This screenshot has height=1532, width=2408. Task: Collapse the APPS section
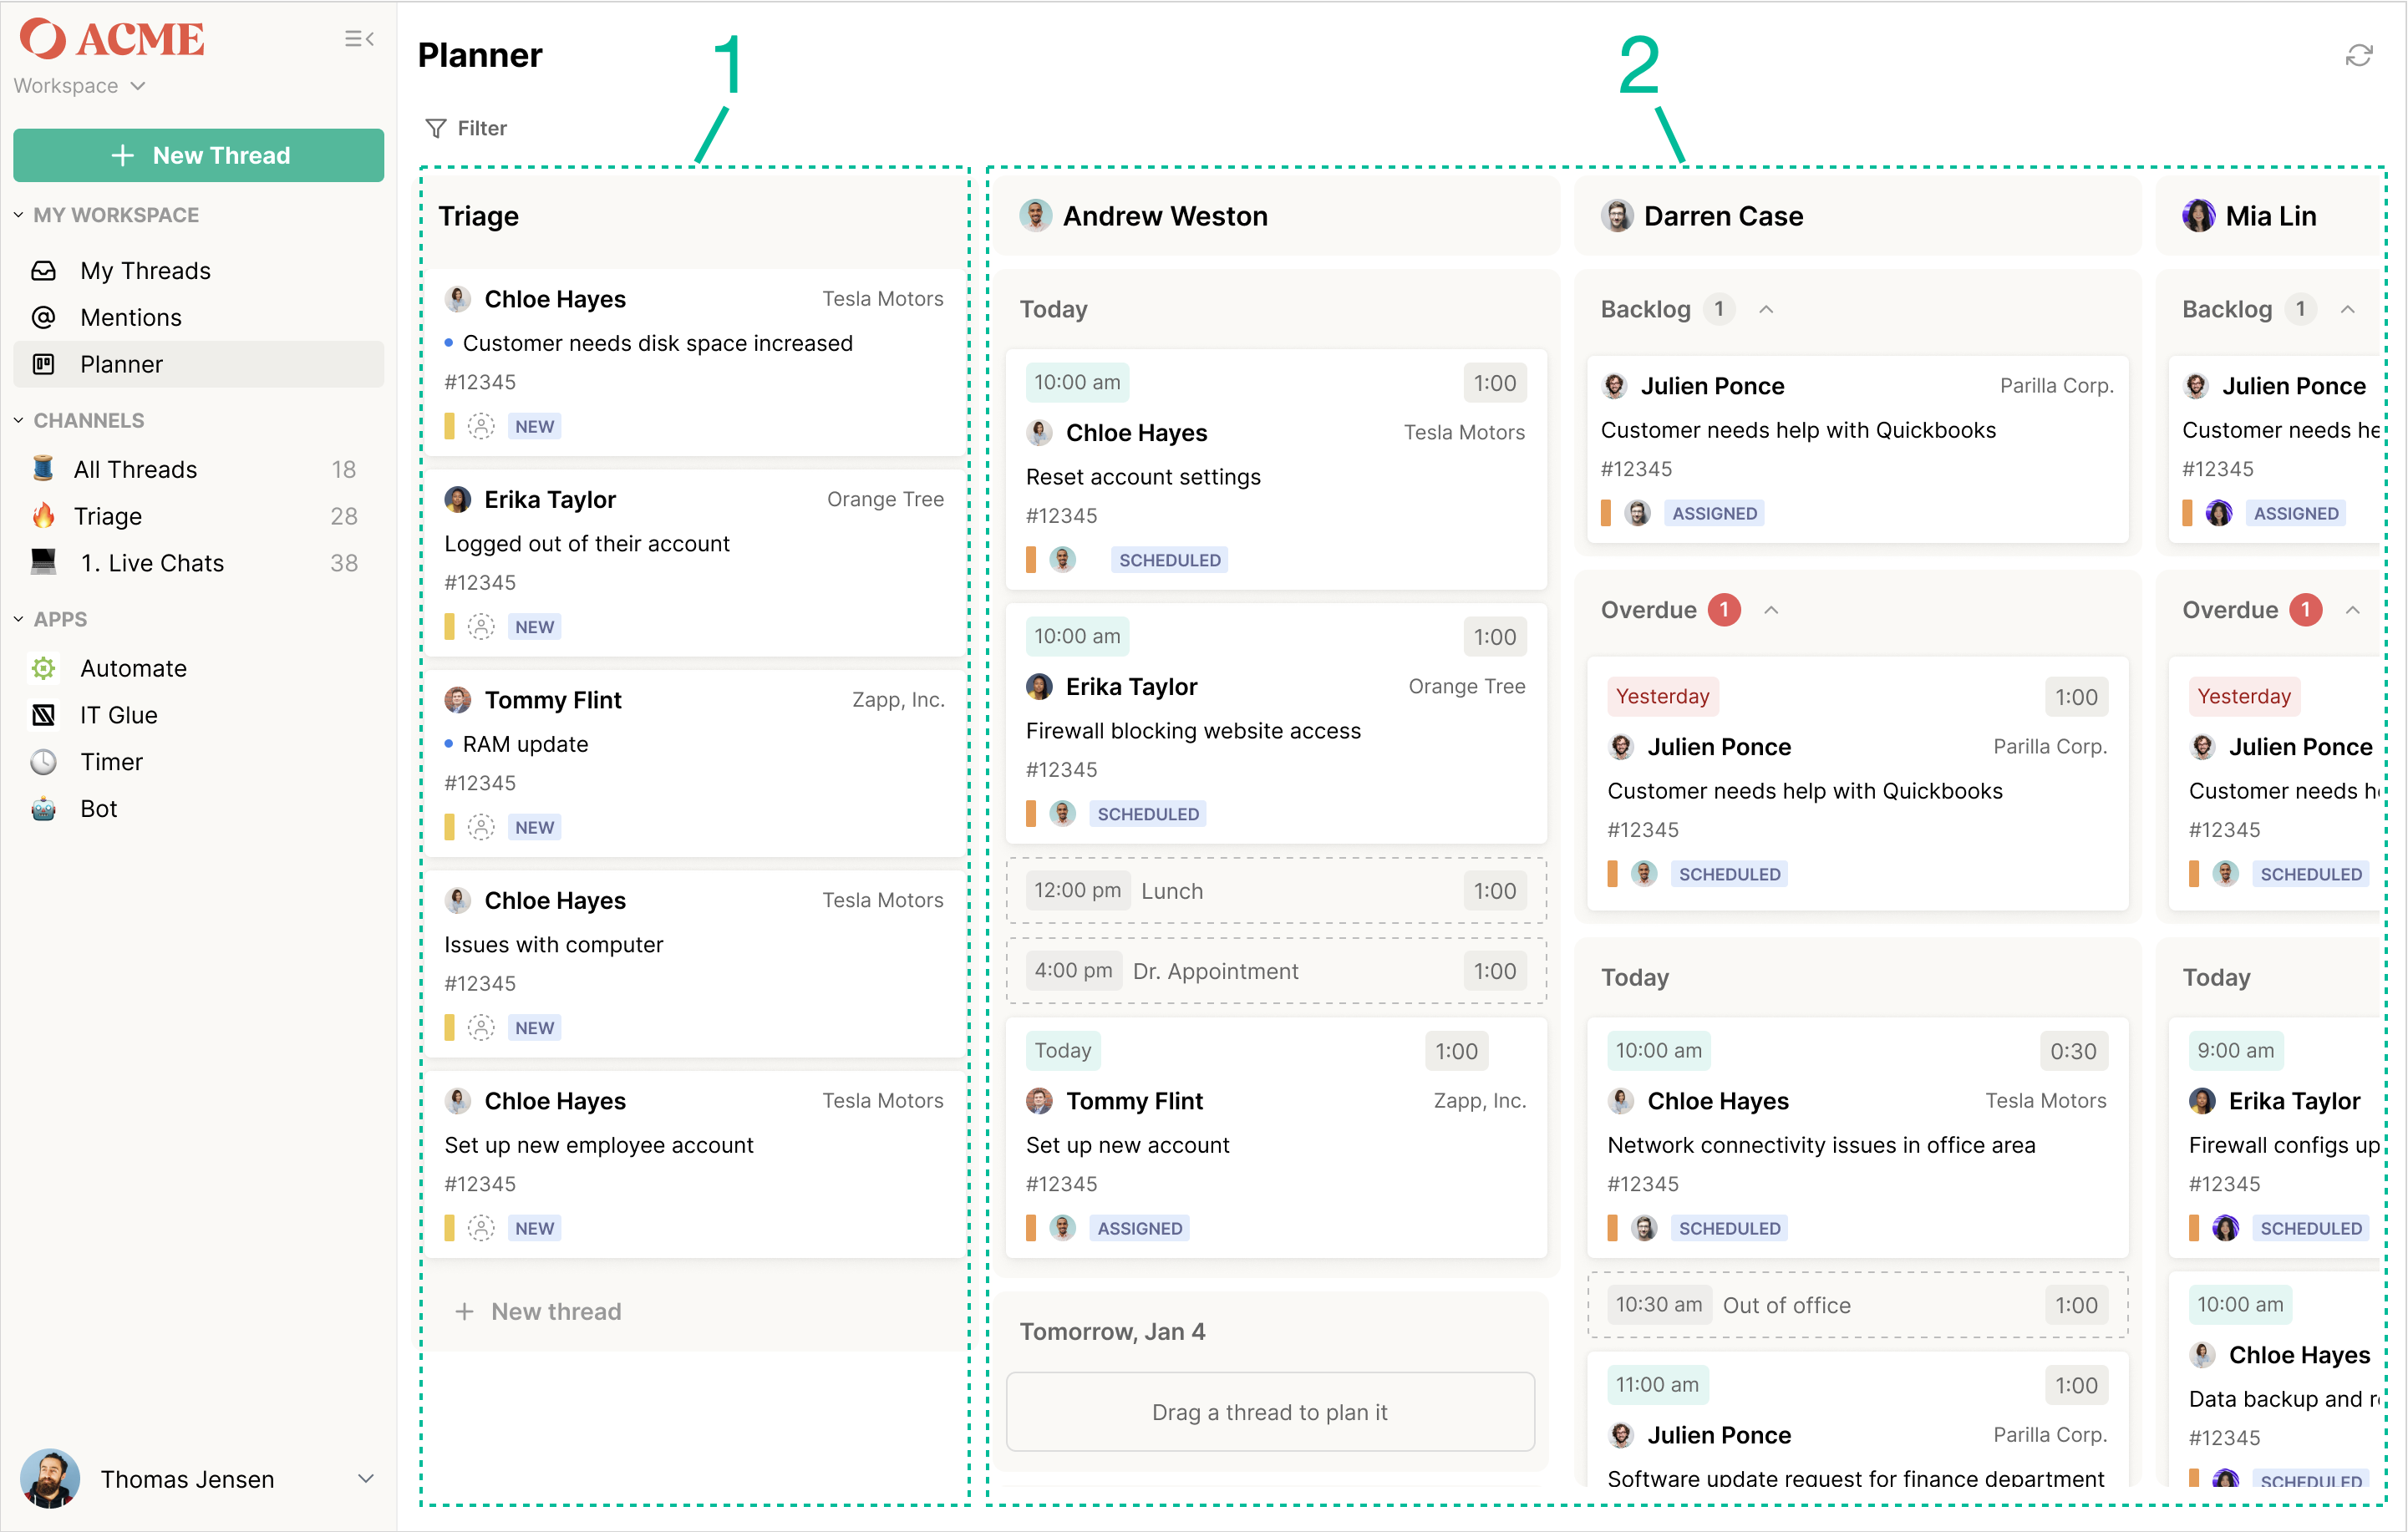coord(18,620)
